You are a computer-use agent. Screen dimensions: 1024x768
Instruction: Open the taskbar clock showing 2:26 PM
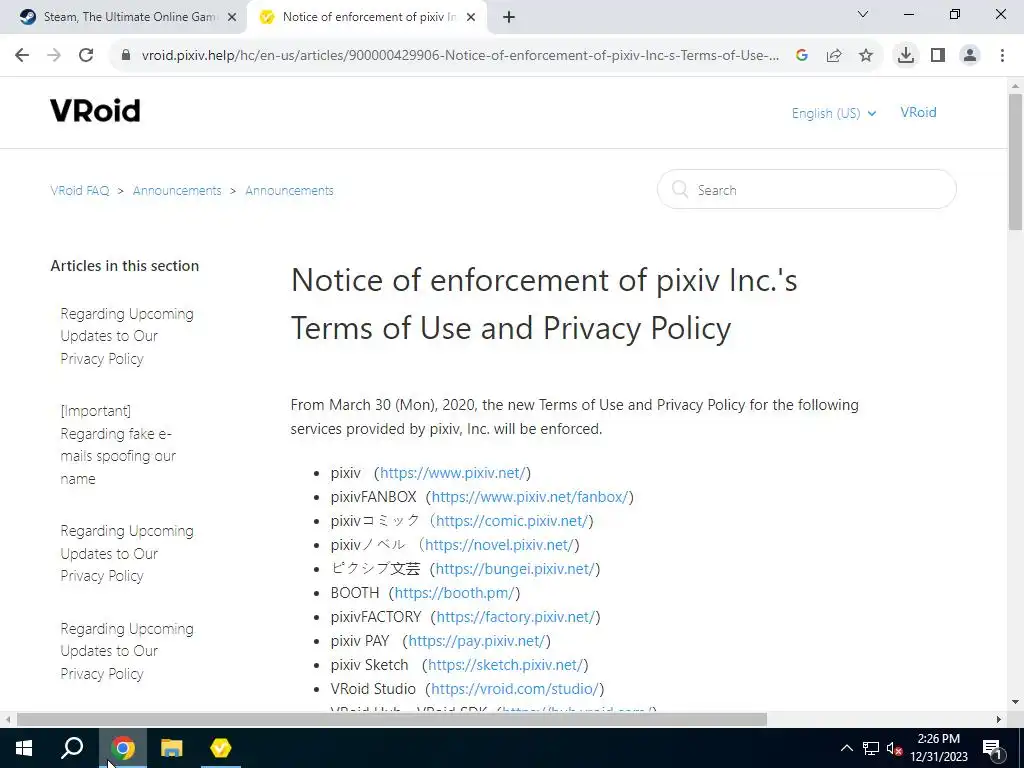938,748
